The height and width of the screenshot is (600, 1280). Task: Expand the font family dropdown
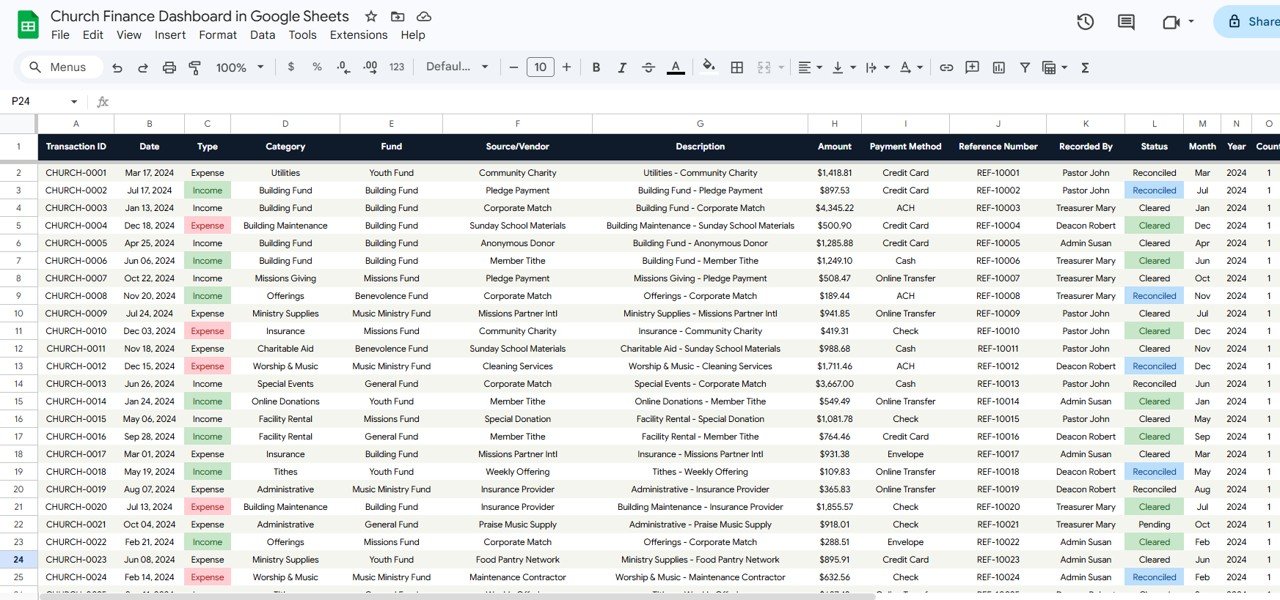(457, 67)
